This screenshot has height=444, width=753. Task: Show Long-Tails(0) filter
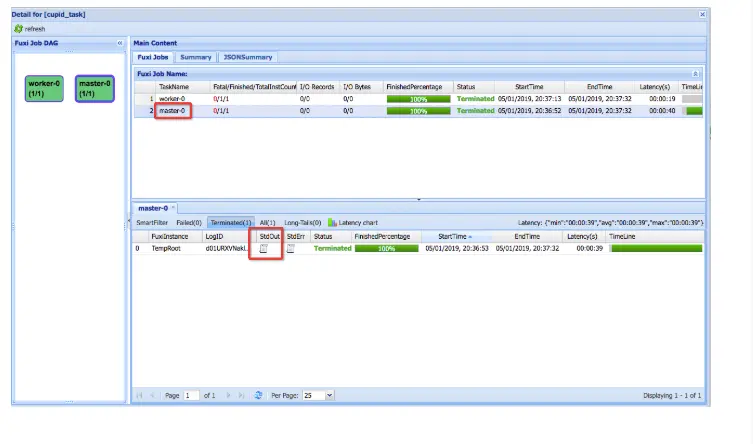(303, 223)
